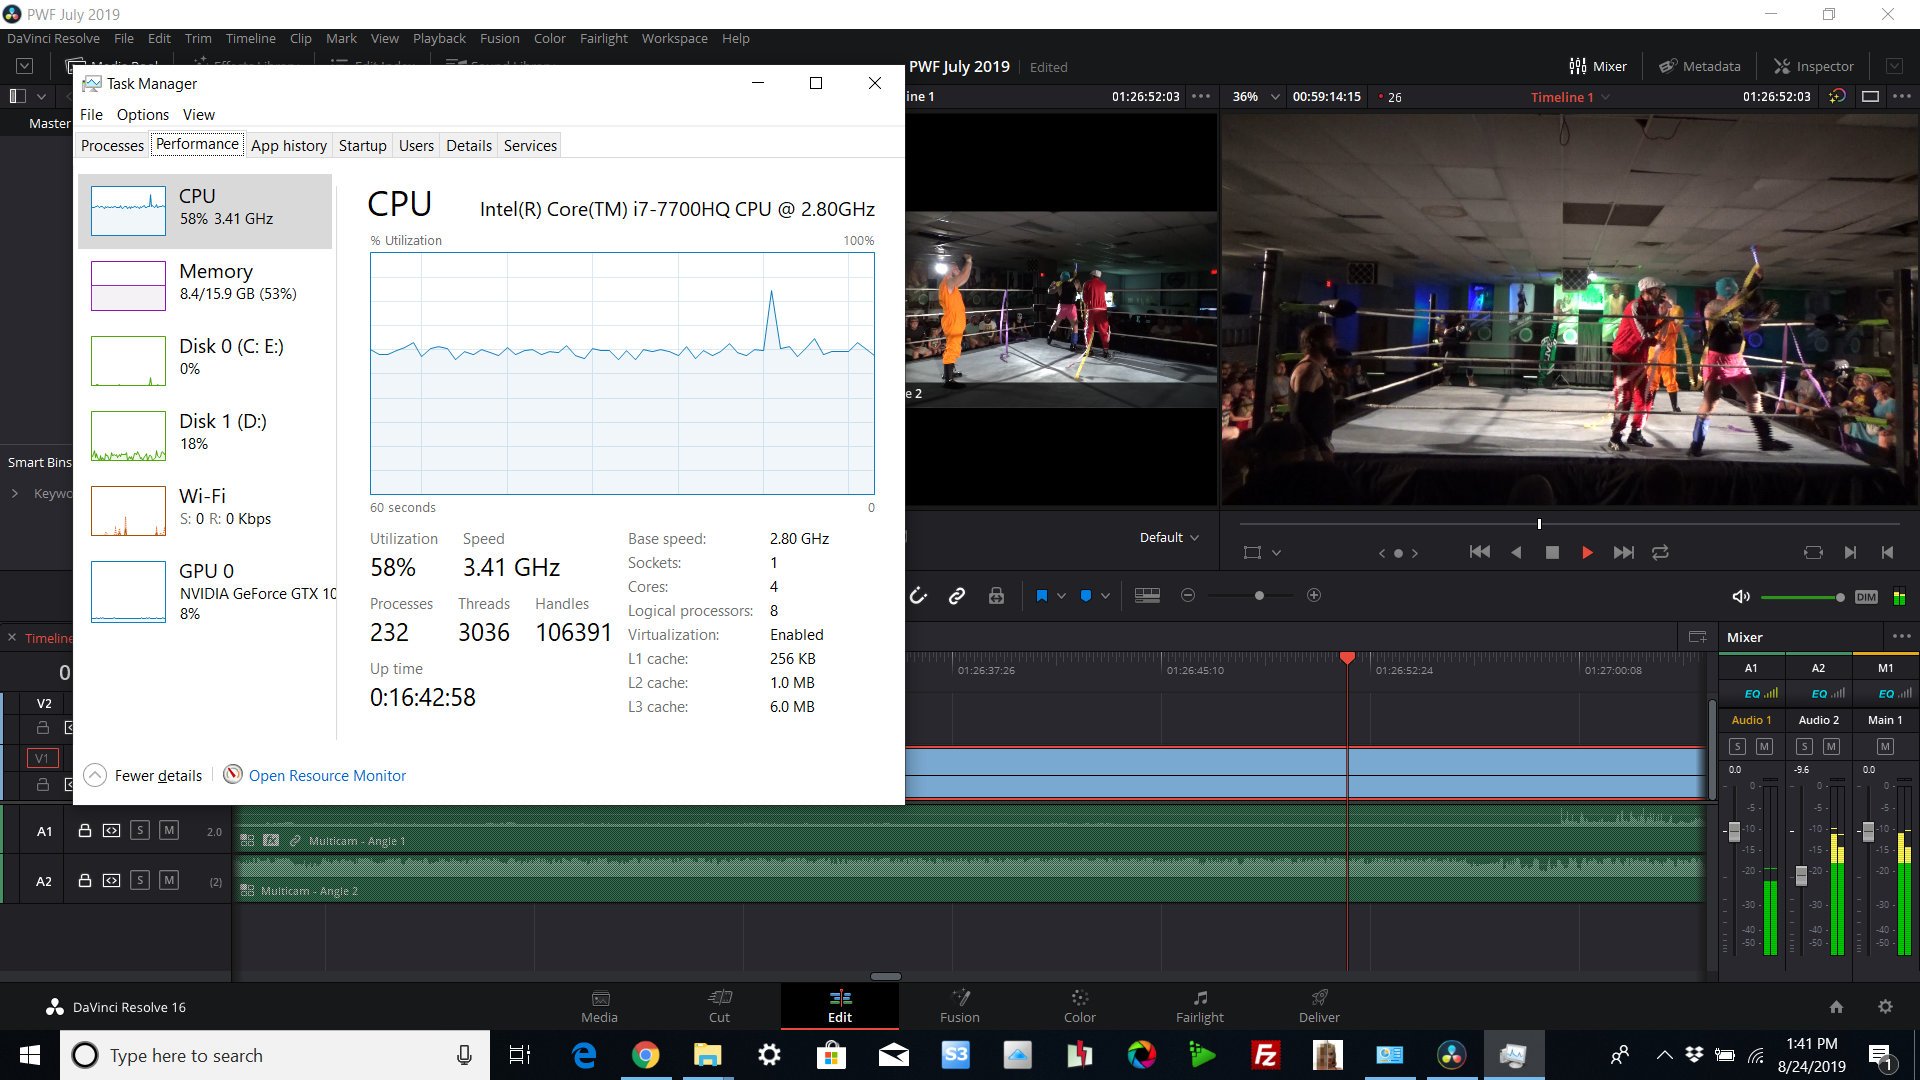Mute Audio 2 channel in Mixer
The height and width of the screenshot is (1080, 1920).
click(1831, 746)
